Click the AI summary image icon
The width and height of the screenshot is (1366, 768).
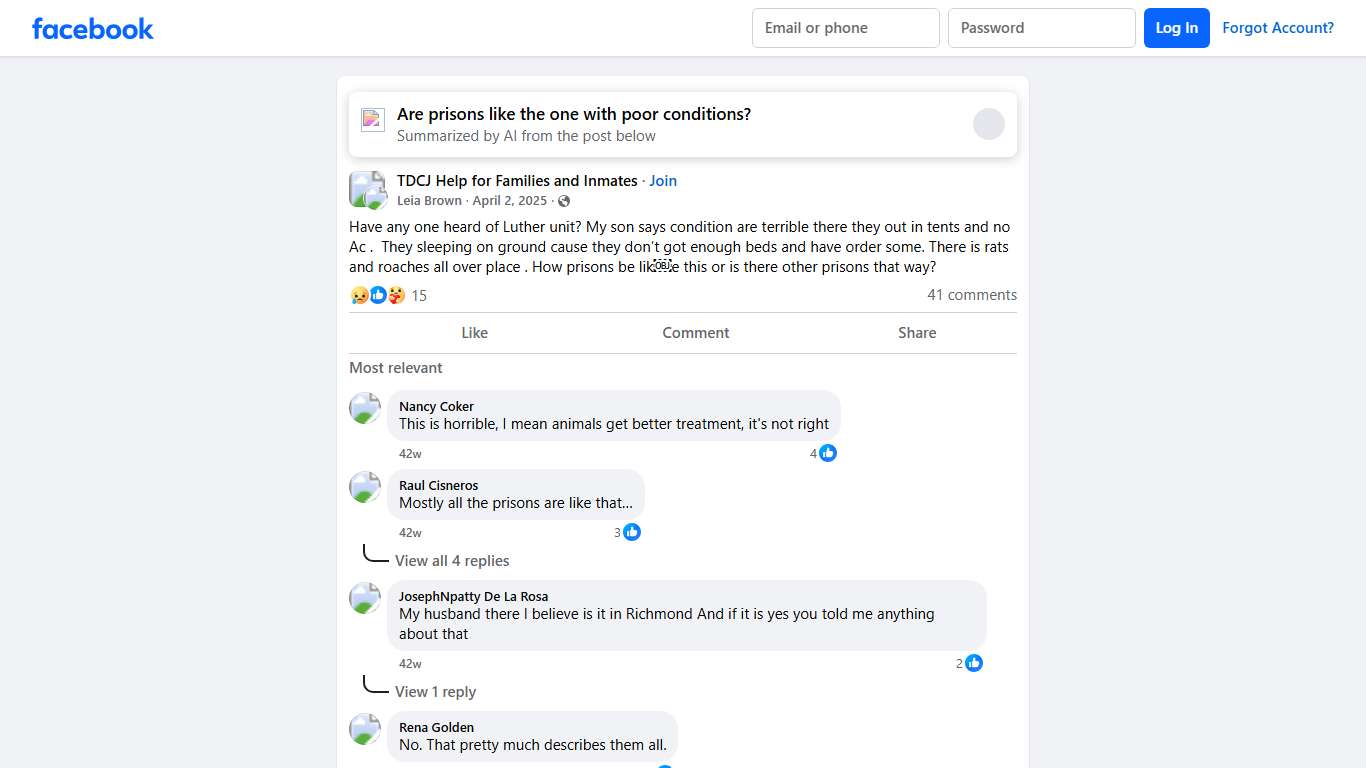point(373,120)
